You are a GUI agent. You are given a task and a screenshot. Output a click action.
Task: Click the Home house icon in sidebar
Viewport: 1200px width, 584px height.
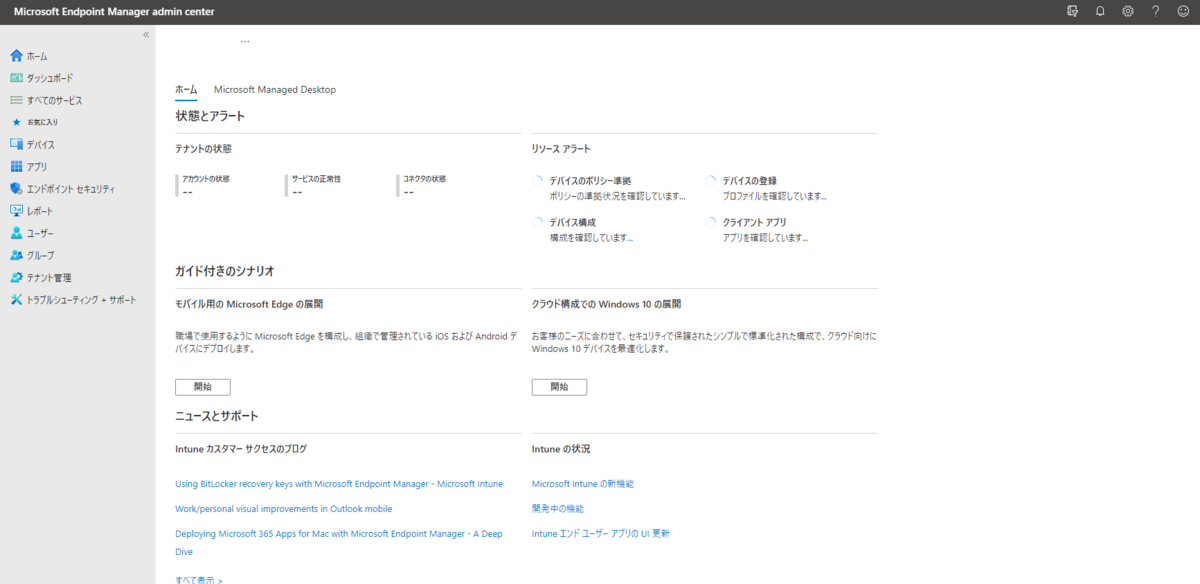click(16, 56)
